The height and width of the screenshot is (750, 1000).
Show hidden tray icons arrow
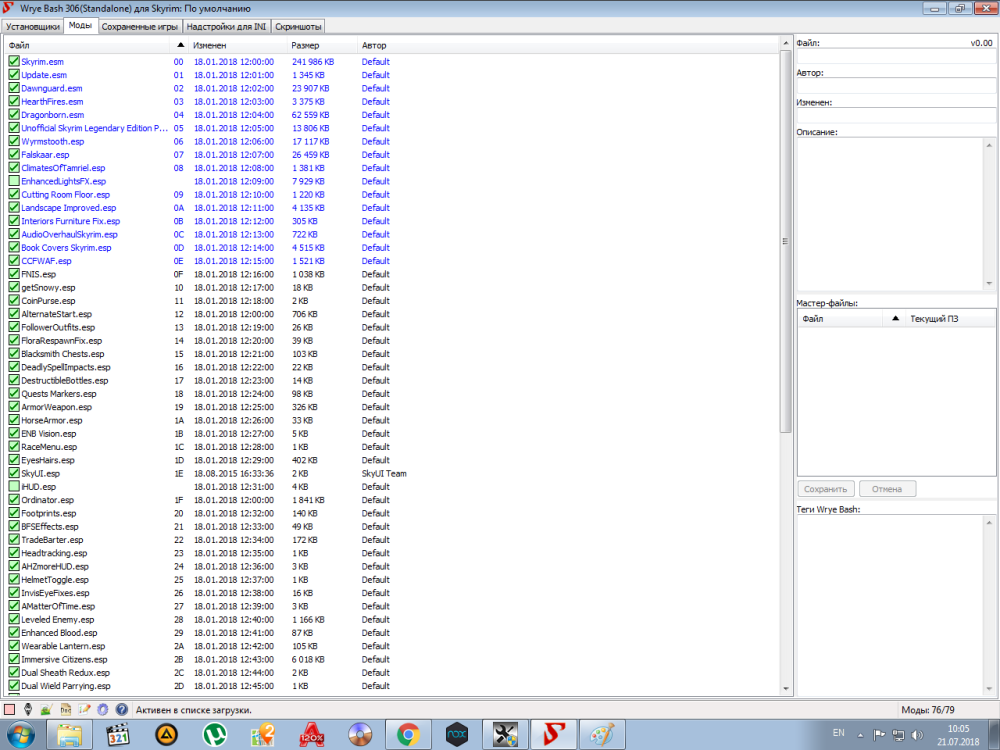pyautogui.click(x=860, y=735)
